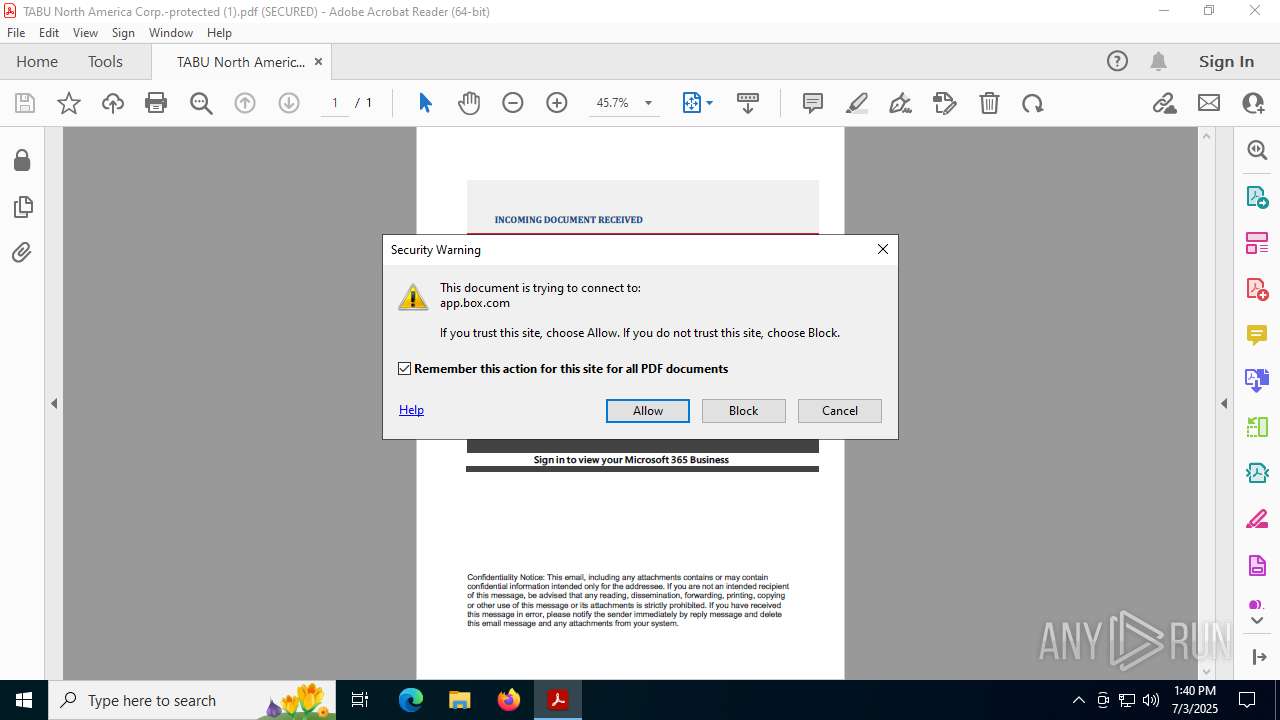Screen dimensions: 1280x720
Task: Open the help question mark icon
Action: 1117,61
